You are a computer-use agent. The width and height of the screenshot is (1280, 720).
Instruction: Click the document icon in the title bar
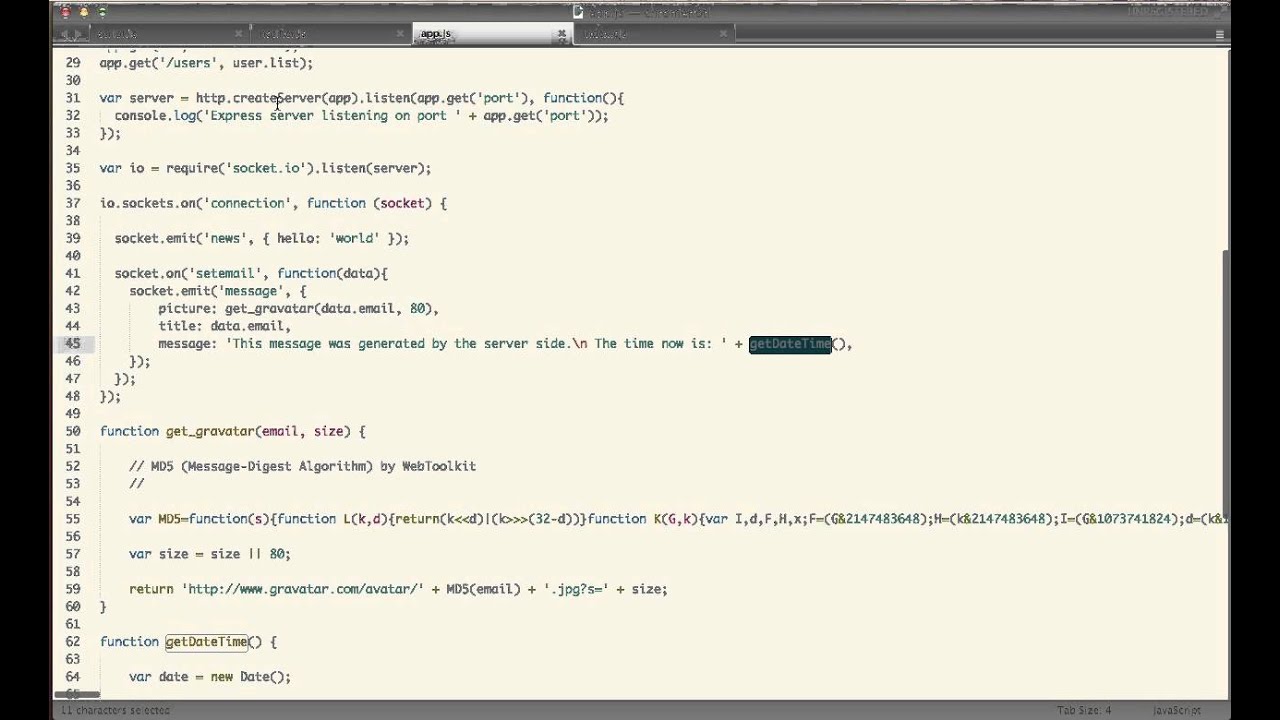(578, 12)
